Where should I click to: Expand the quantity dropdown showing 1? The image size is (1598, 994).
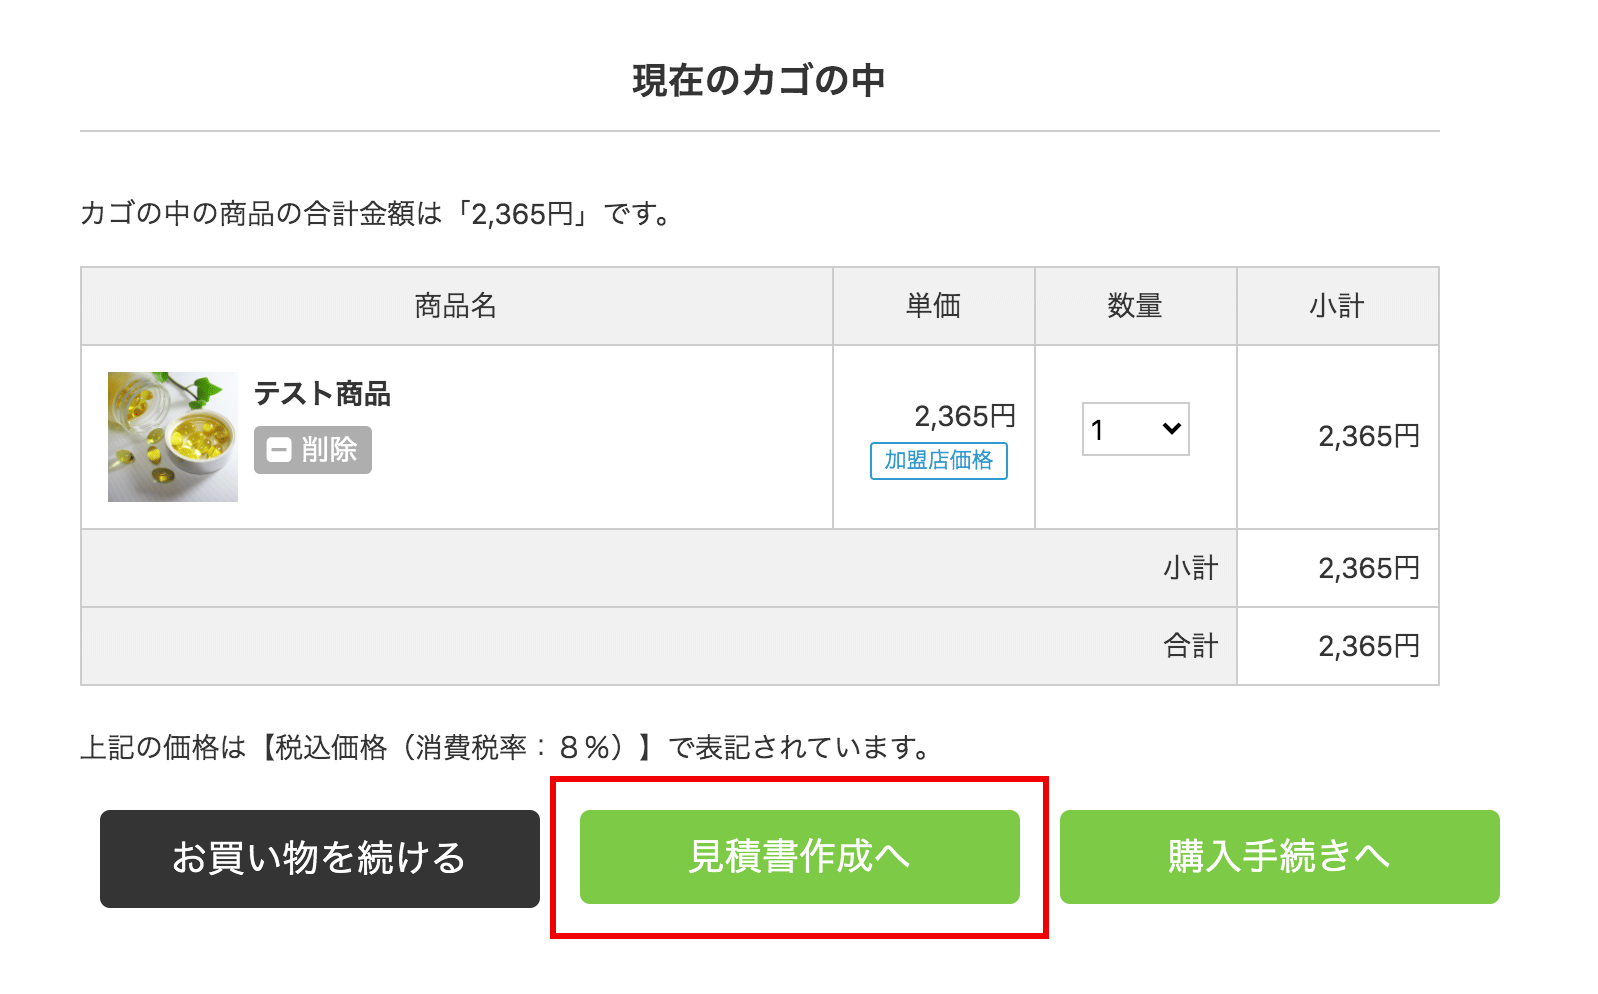tap(1135, 429)
